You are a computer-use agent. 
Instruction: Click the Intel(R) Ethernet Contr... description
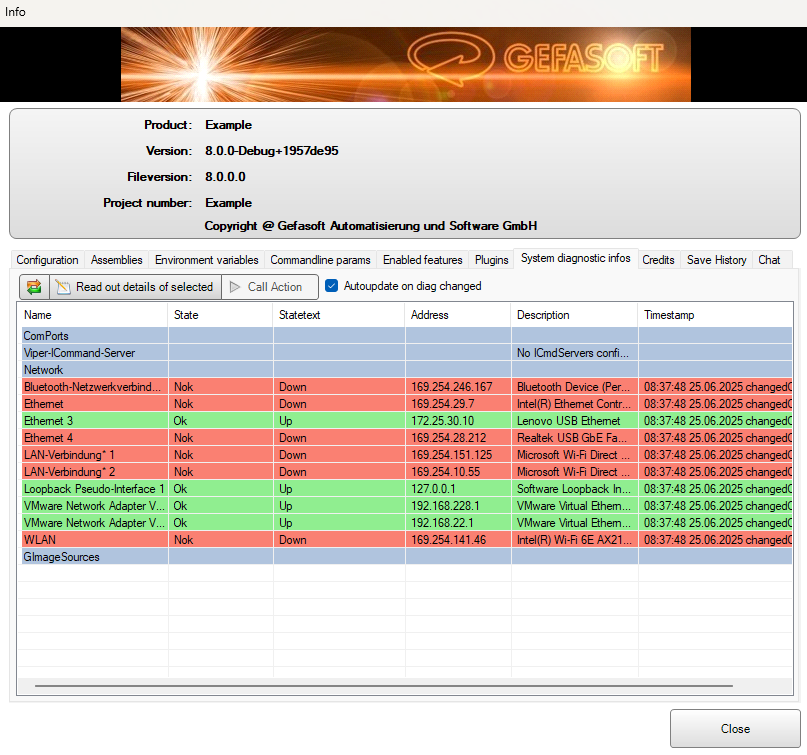[573, 403]
